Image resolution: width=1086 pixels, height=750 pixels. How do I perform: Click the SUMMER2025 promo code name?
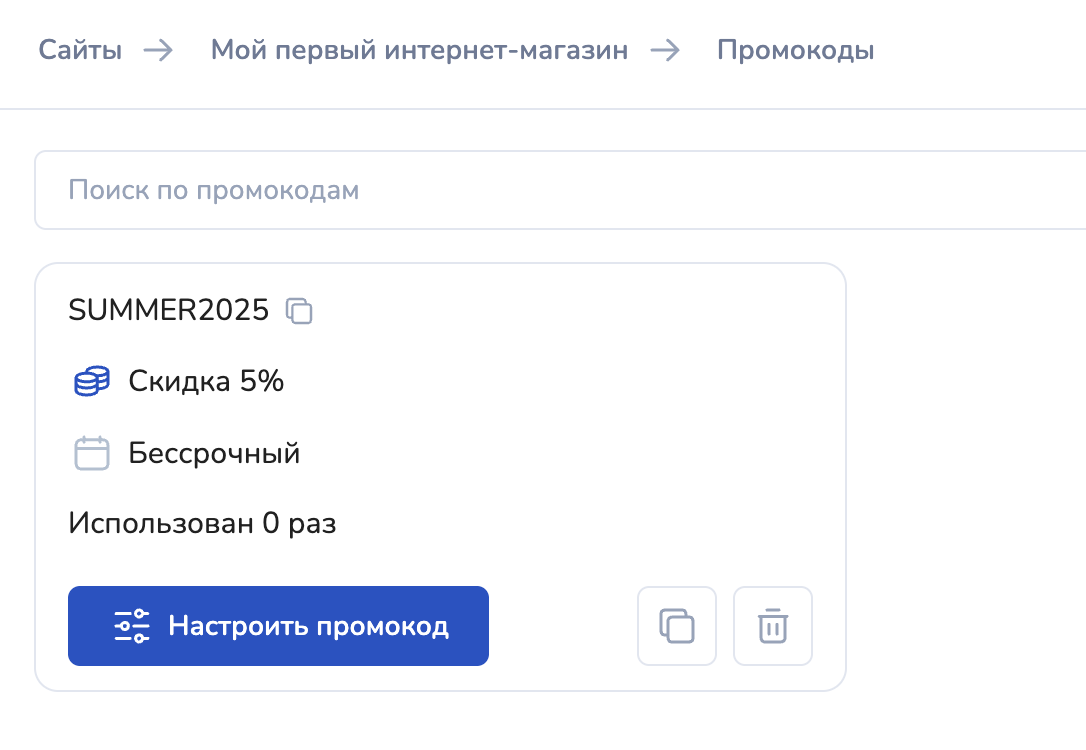pos(168,311)
